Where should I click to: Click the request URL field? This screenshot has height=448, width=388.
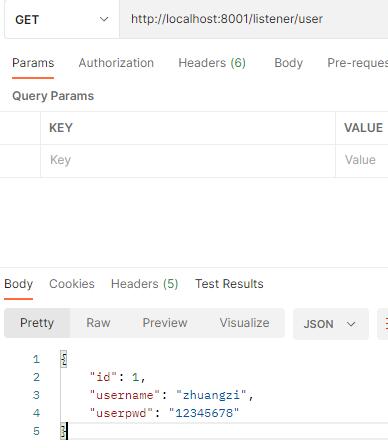[254, 19]
